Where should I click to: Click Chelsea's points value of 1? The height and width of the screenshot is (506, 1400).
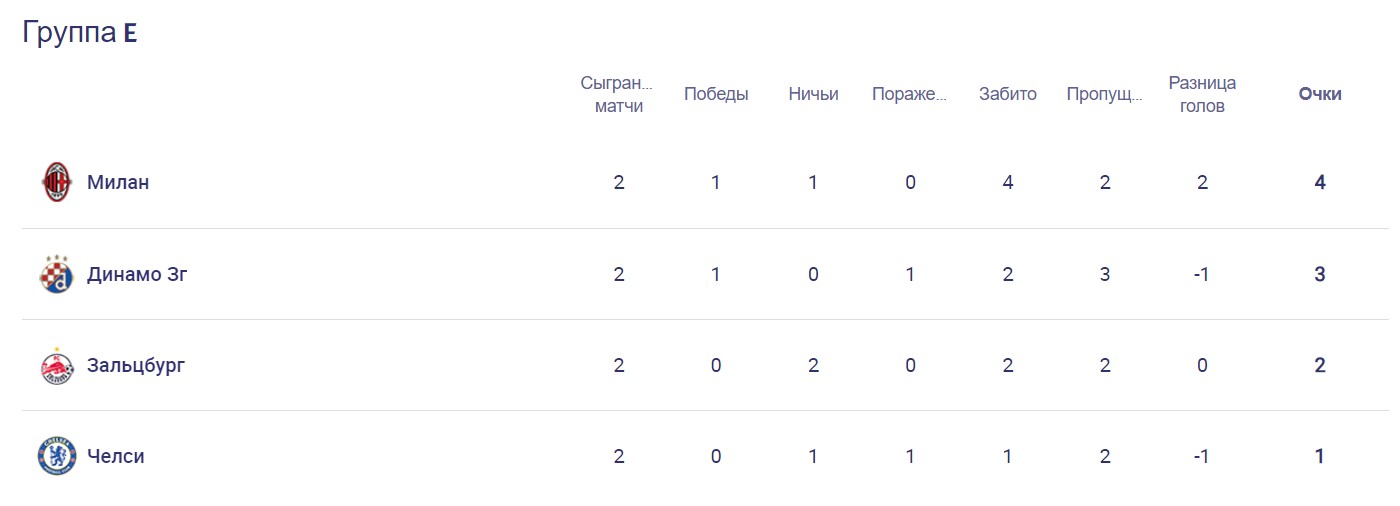(1320, 456)
